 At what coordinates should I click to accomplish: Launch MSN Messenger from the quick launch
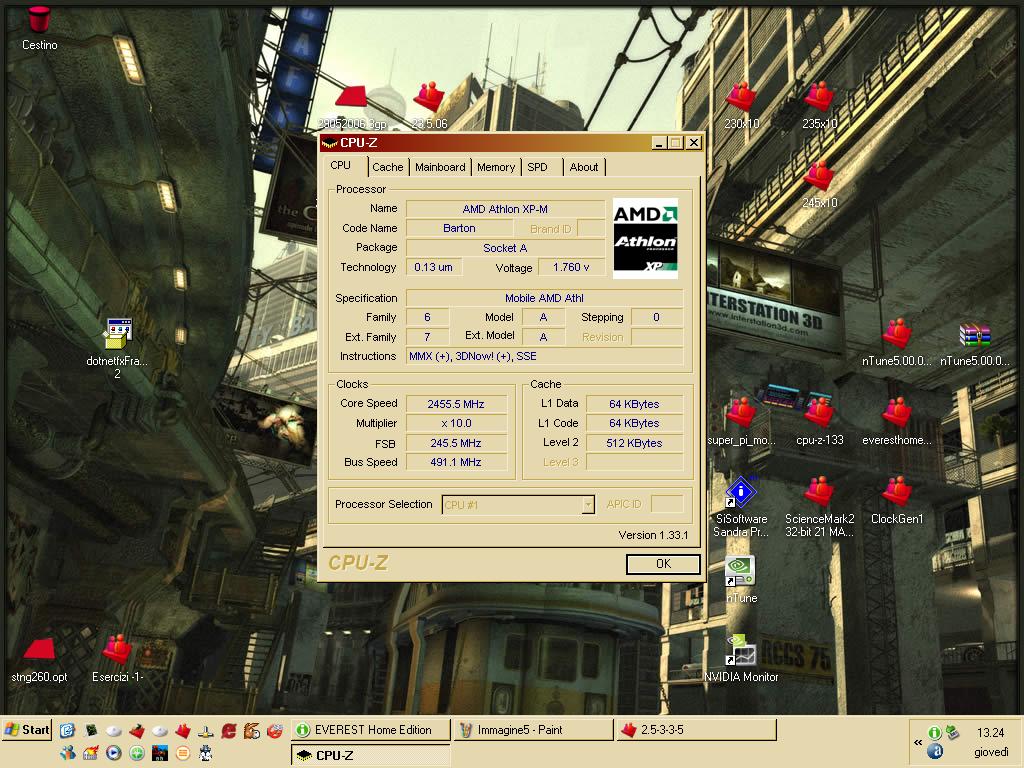tap(67, 753)
